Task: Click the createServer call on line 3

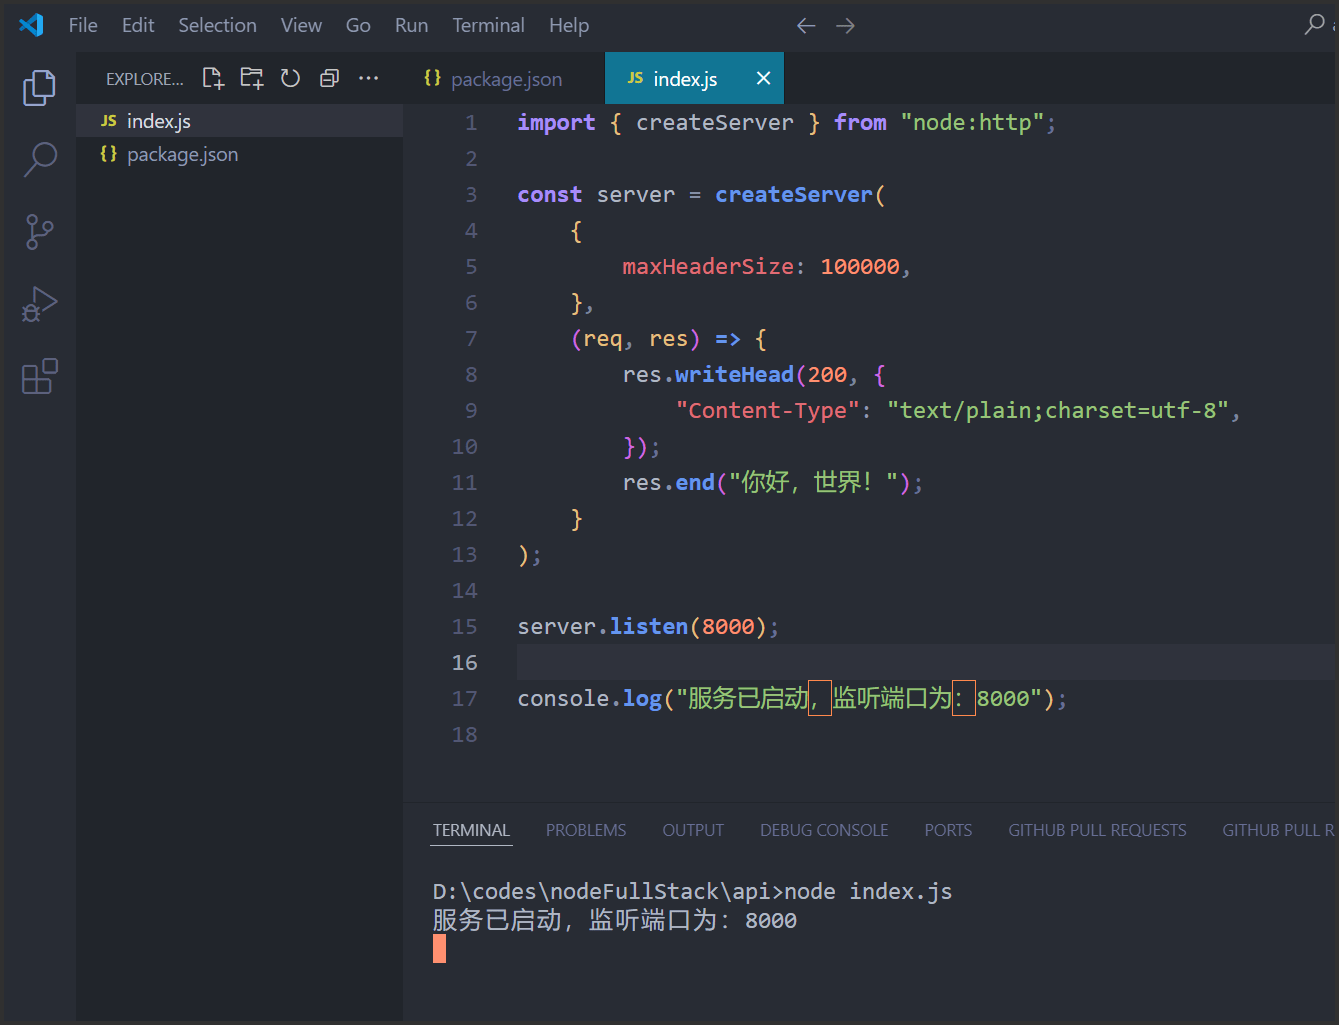Action: tap(794, 194)
